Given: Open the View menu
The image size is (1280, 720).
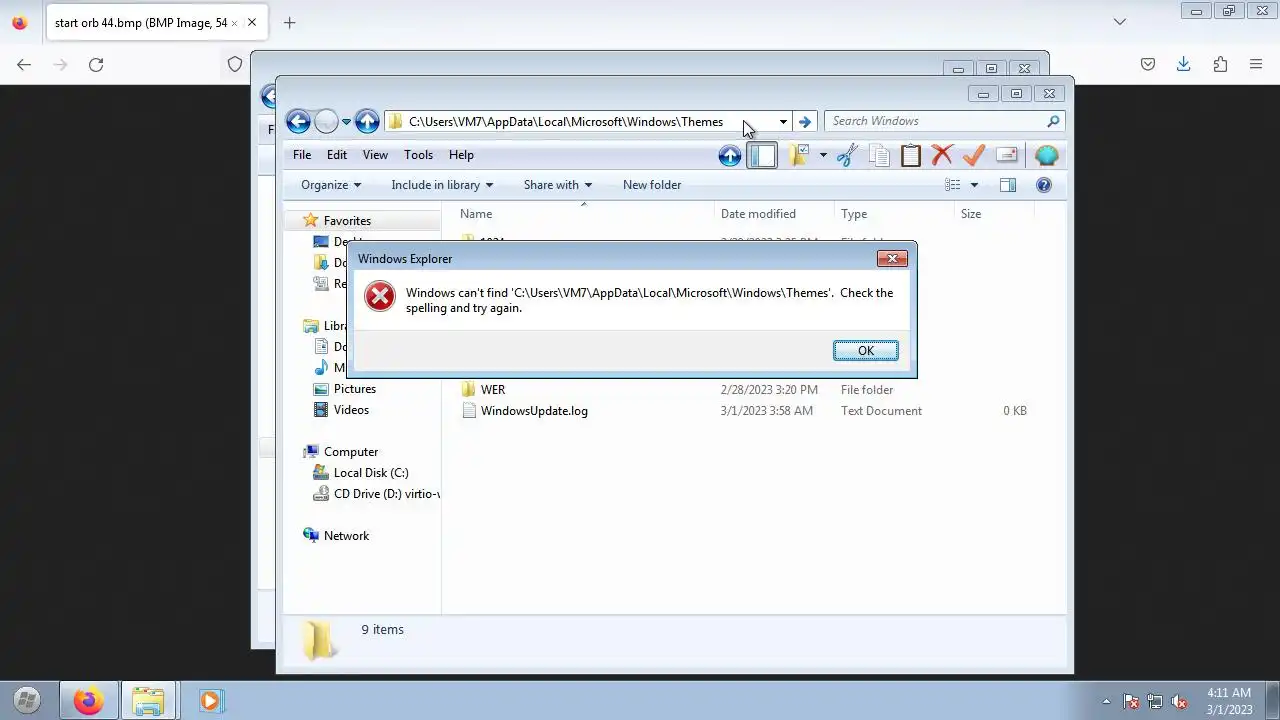Looking at the screenshot, I should (375, 155).
